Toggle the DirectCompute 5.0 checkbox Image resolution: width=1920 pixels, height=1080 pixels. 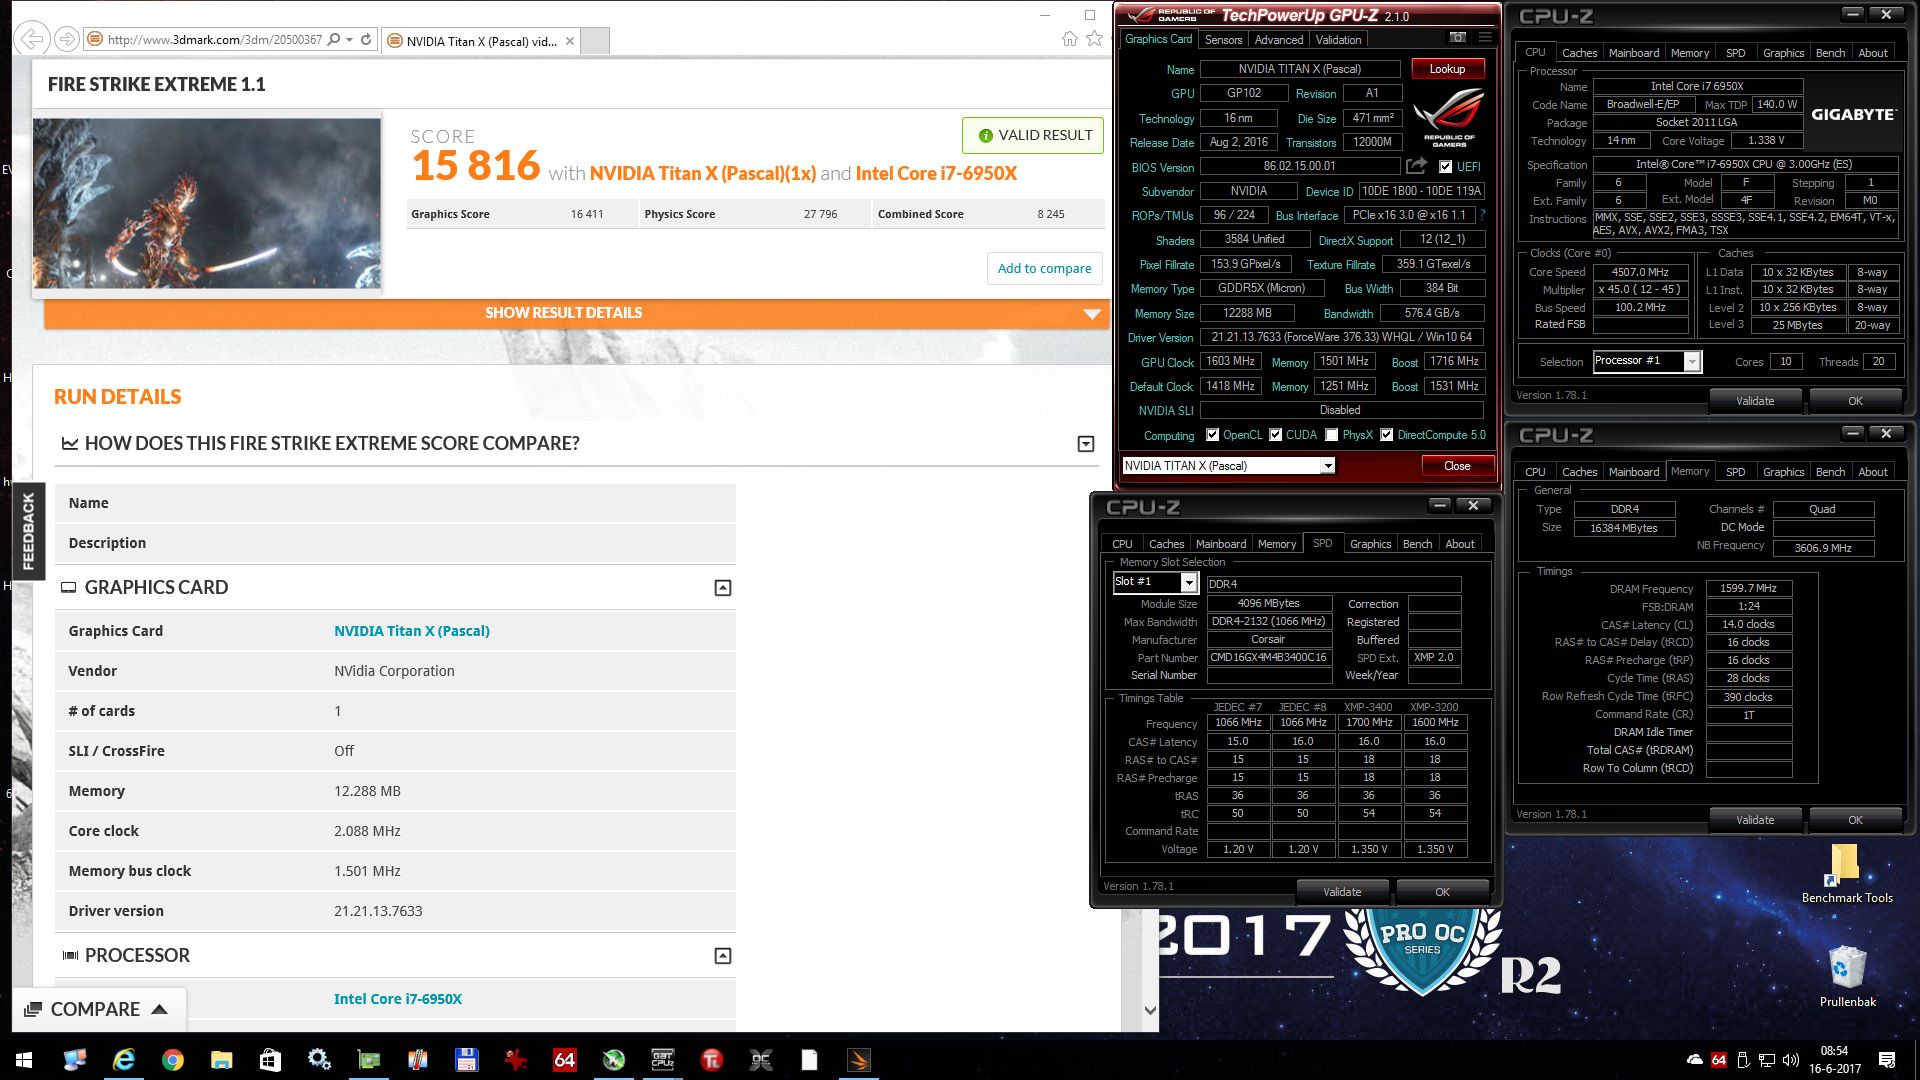coord(1386,435)
